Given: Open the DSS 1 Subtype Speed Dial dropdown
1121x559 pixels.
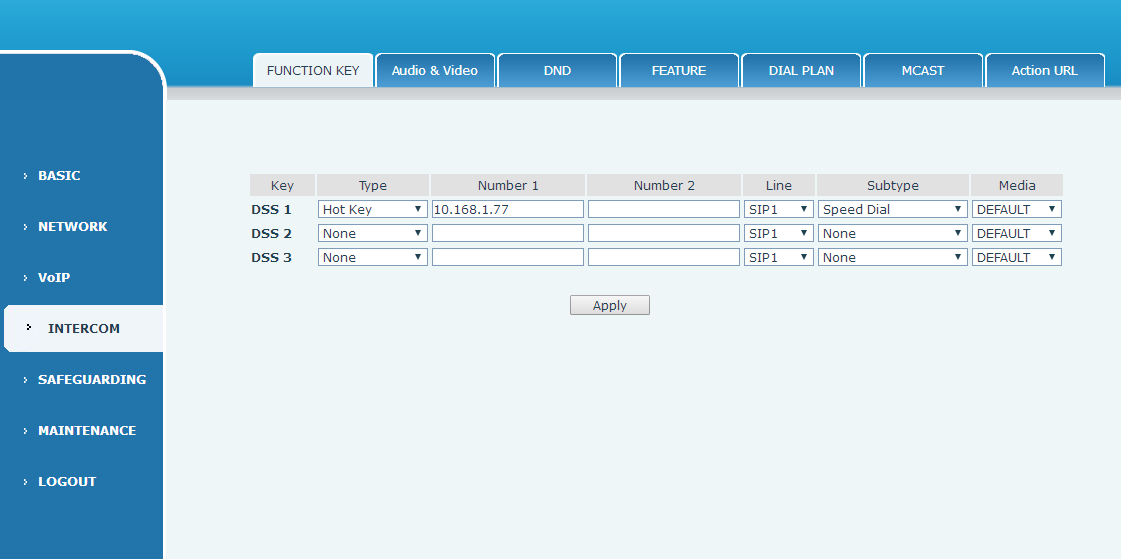Looking at the screenshot, I should pos(893,210).
